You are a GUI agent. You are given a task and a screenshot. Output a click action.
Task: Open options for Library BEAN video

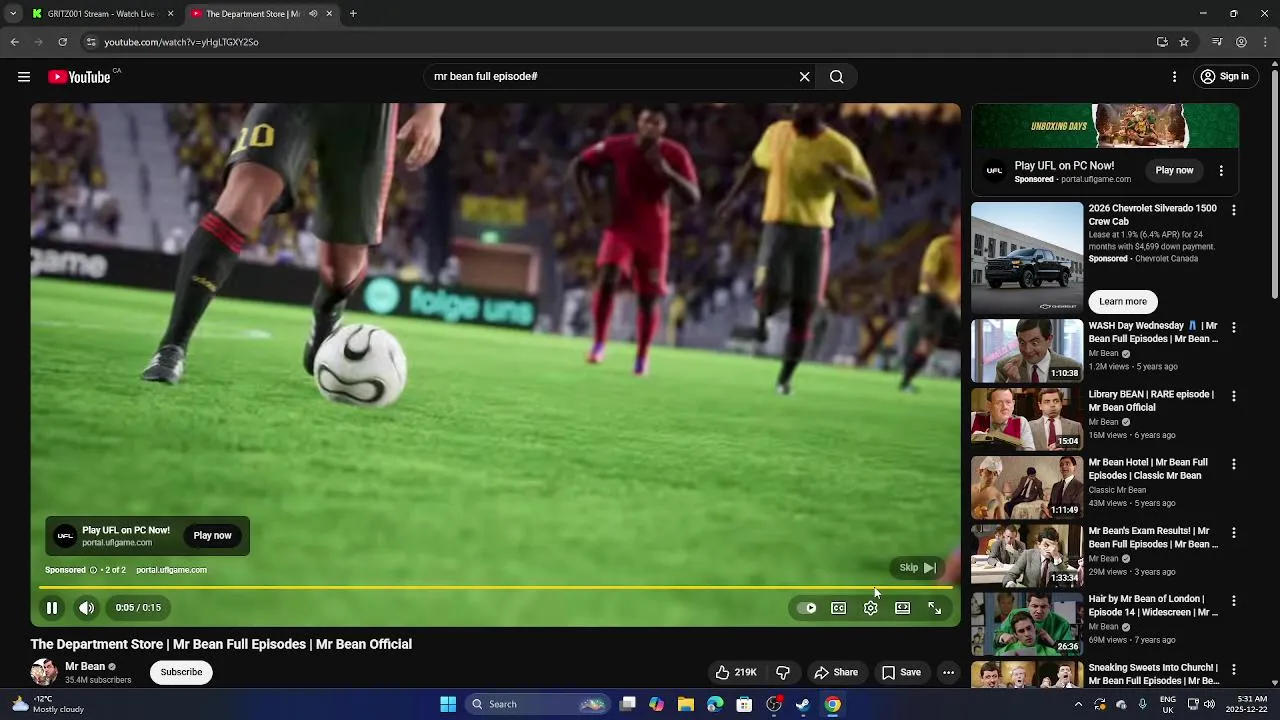(1234, 396)
